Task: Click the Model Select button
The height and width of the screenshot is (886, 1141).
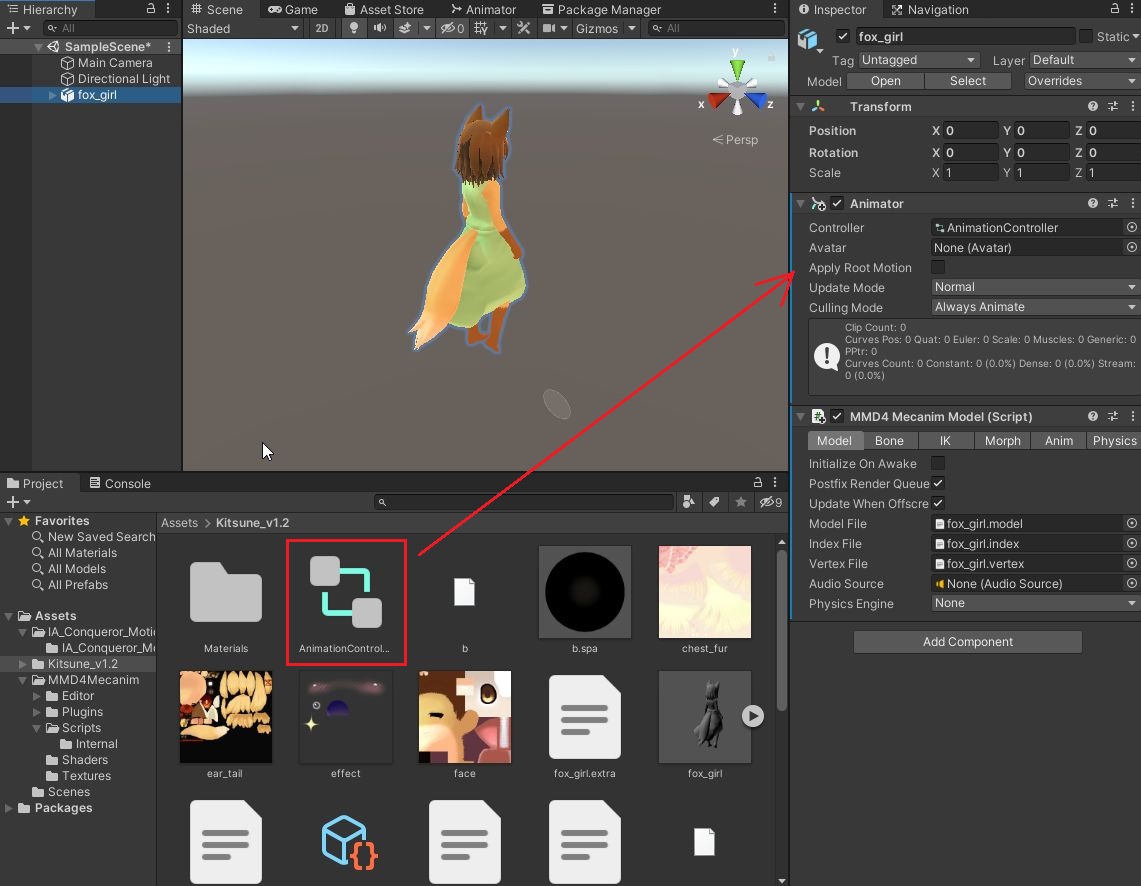Action: point(967,81)
